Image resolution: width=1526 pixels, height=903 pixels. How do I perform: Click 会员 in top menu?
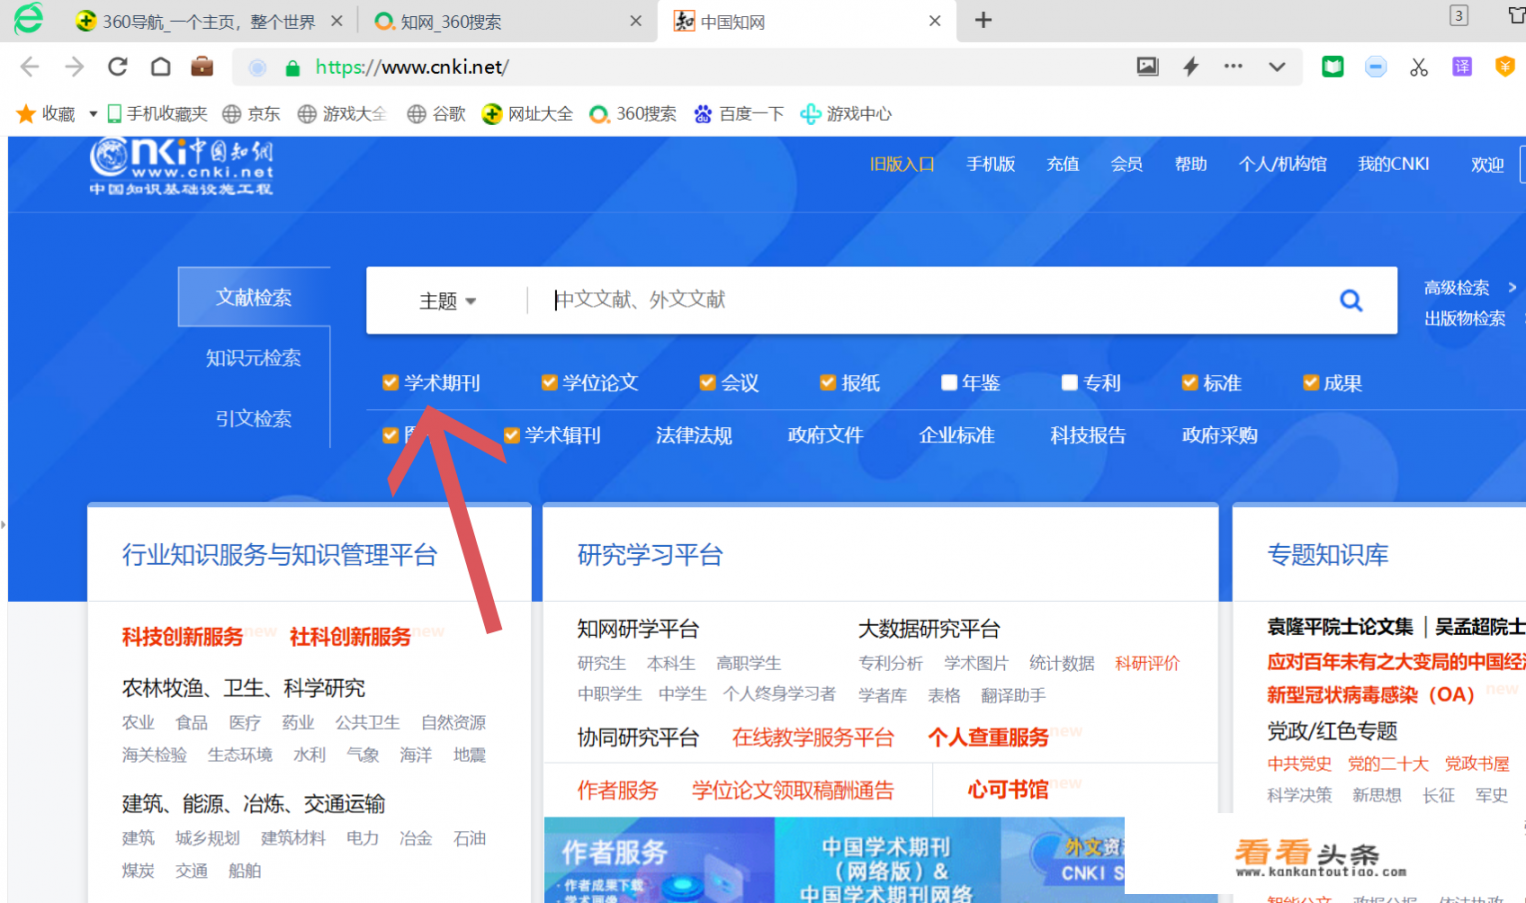[x=1127, y=164]
